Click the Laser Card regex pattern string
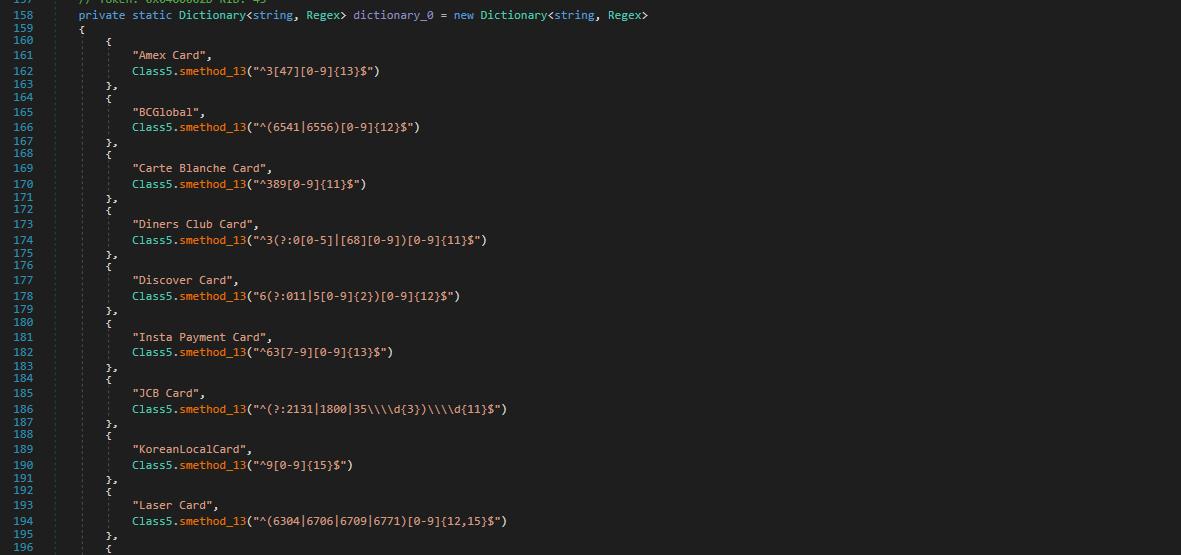1181x555 pixels. pos(382,521)
